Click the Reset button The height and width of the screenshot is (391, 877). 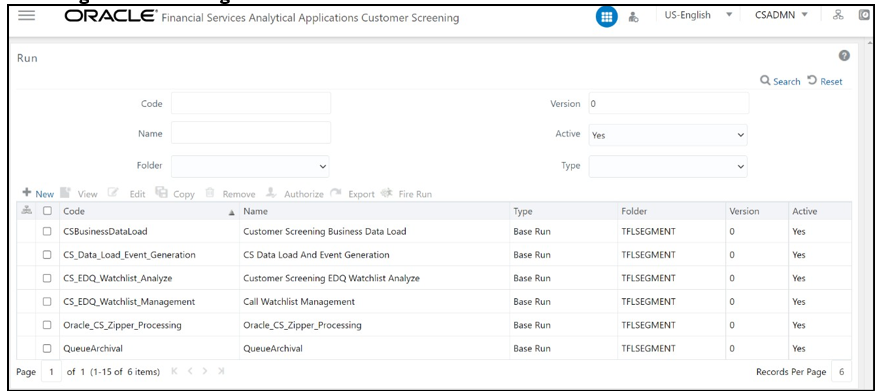click(x=826, y=81)
